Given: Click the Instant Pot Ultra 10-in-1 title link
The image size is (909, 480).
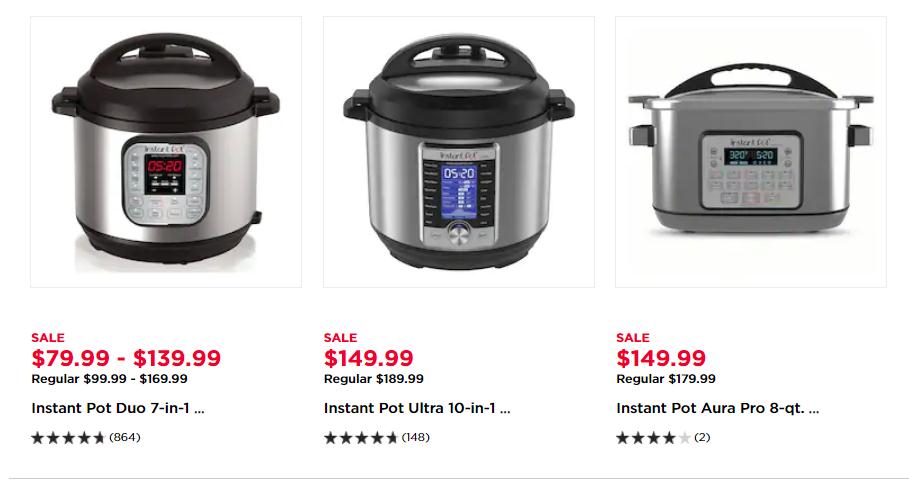Looking at the screenshot, I should pos(417,408).
